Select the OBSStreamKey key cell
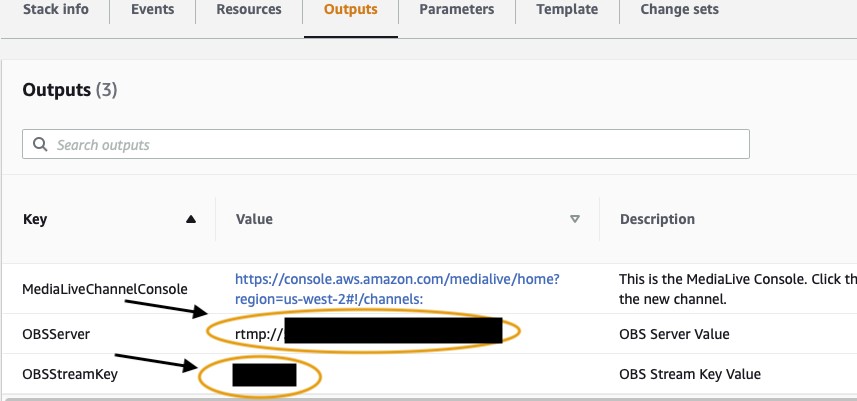This screenshot has height=401, width=857. (x=70, y=374)
